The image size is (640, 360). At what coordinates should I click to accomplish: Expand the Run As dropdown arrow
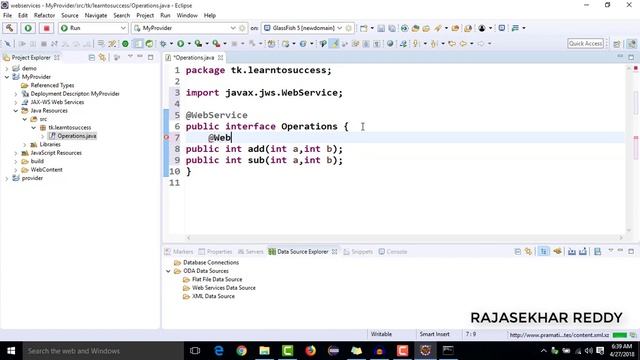coord(189,44)
